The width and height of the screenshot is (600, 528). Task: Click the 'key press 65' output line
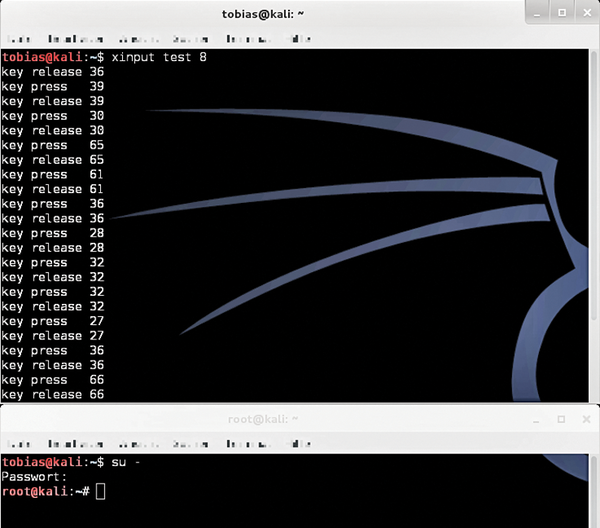coord(52,145)
